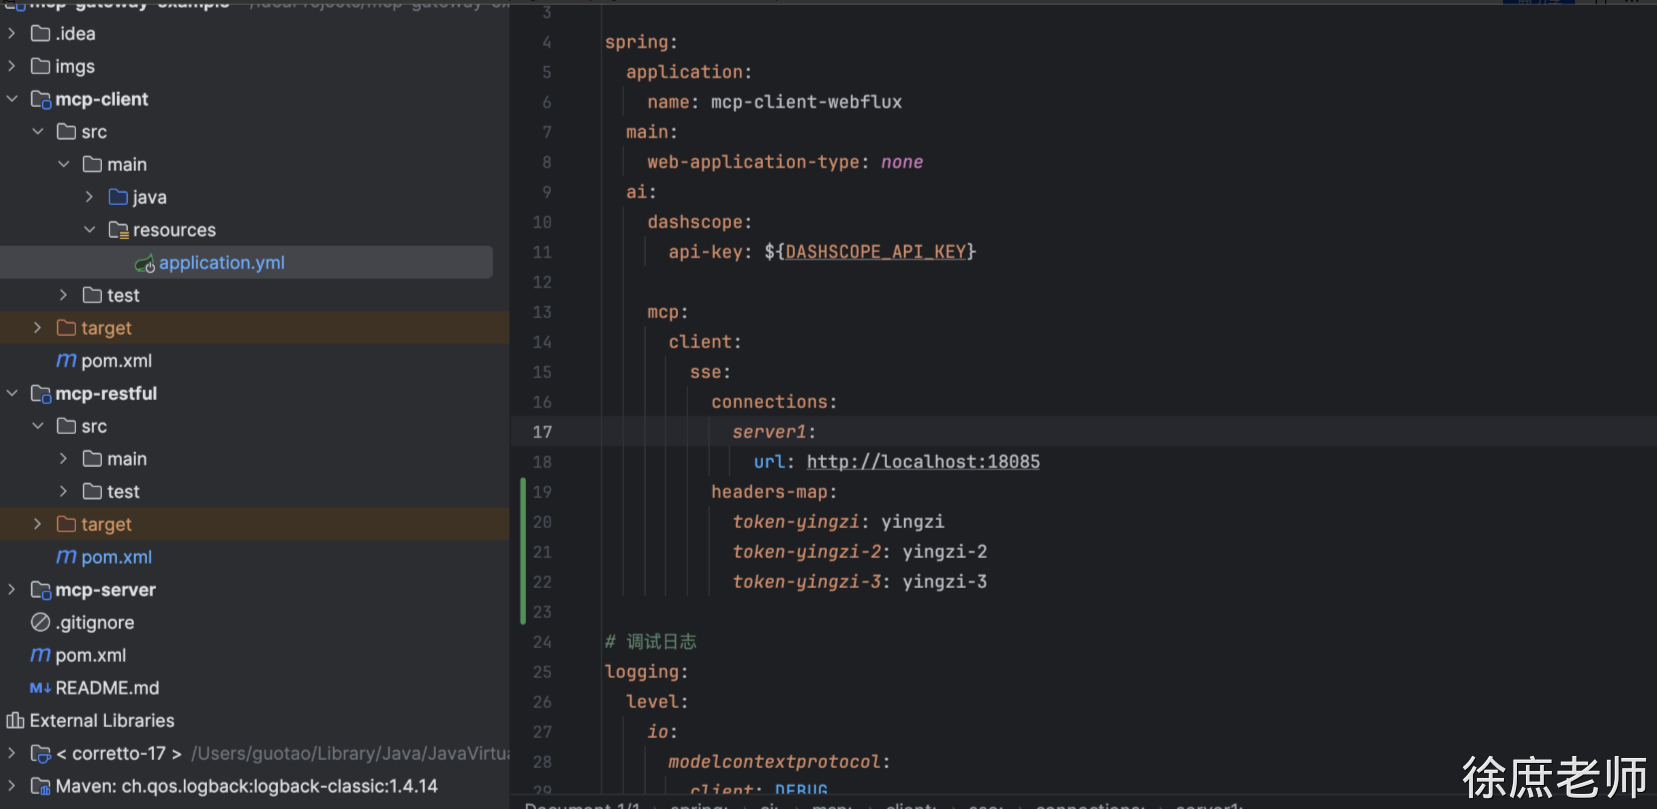1657x809 pixels.
Task: Click the External Libraries icon
Action: (x=15, y=721)
